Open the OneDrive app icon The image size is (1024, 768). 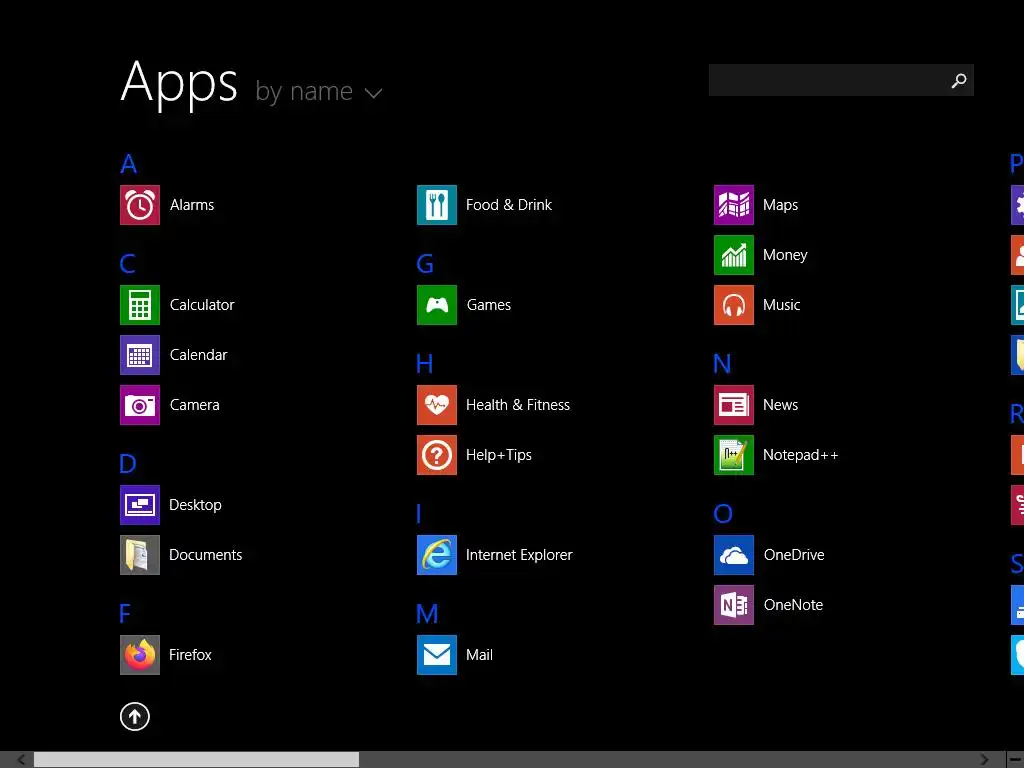click(734, 555)
